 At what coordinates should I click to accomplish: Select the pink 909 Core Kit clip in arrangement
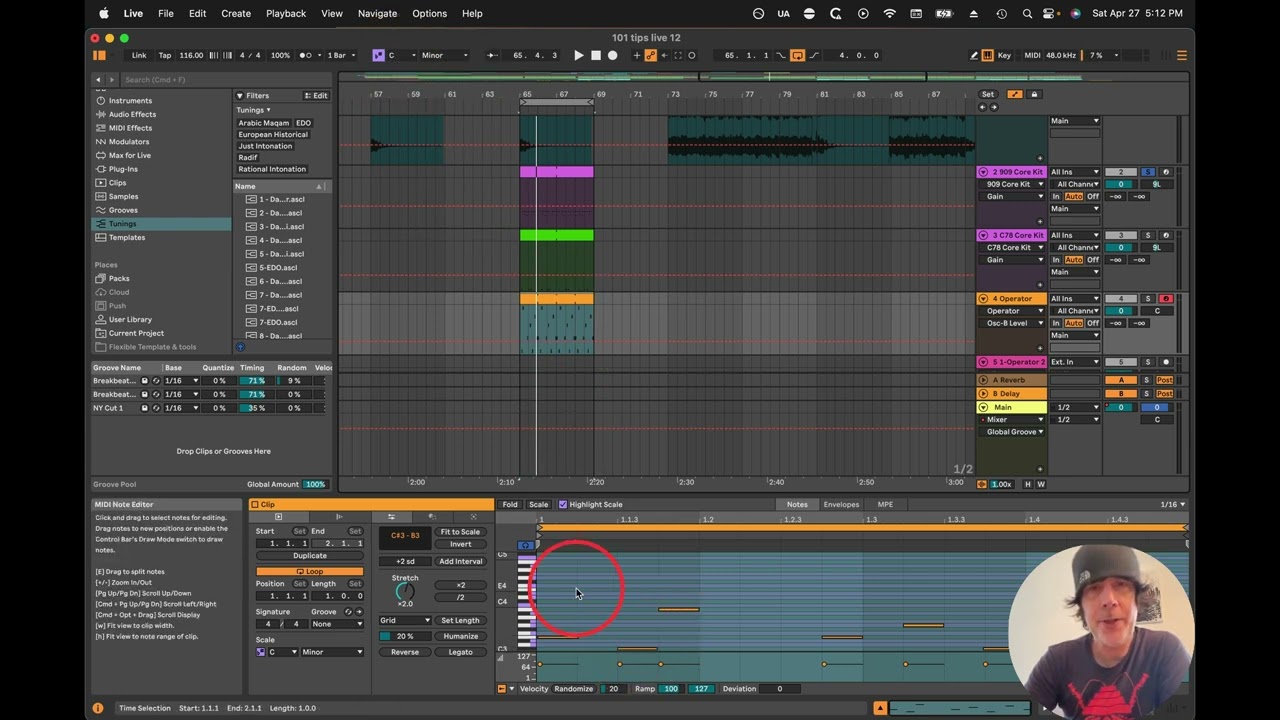point(557,172)
